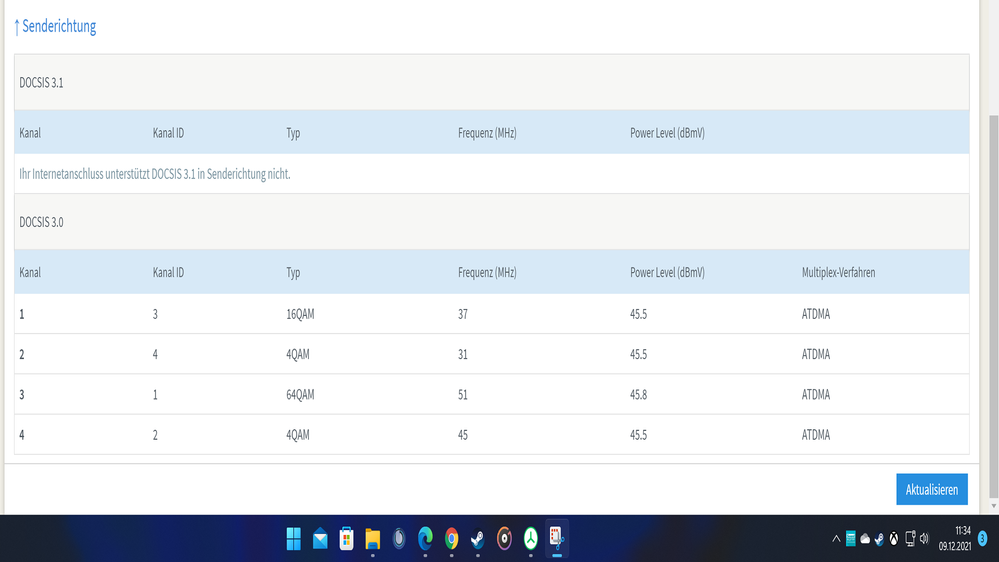
Task: Select the 64QAM type cell
Action: [x=300, y=395]
